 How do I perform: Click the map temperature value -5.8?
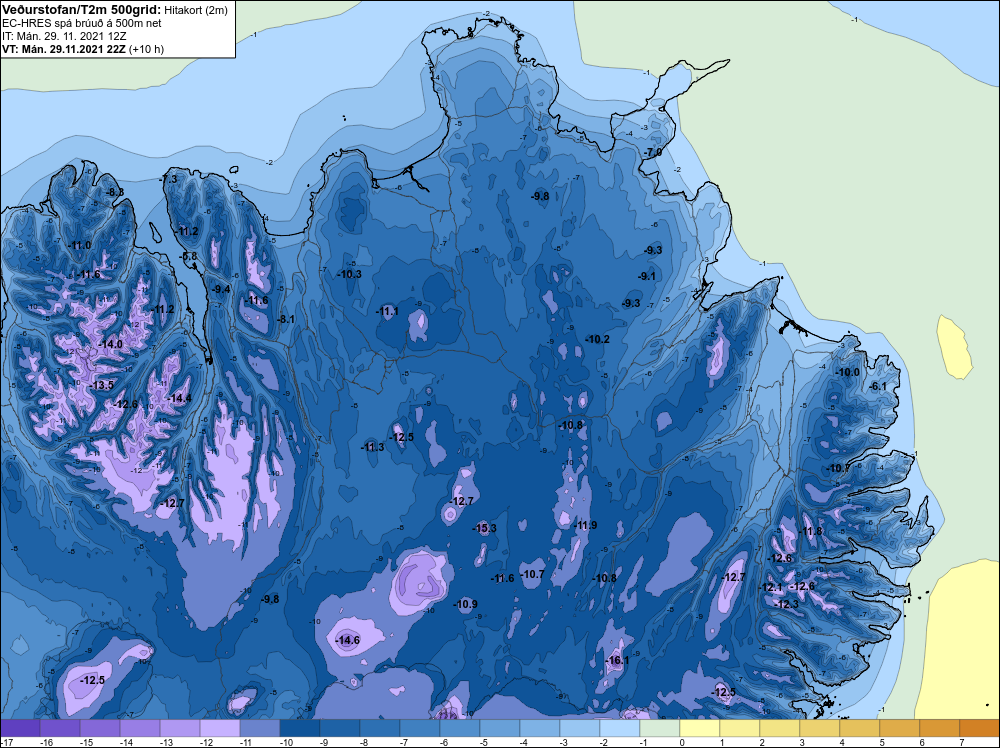pyautogui.click(x=189, y=256)
